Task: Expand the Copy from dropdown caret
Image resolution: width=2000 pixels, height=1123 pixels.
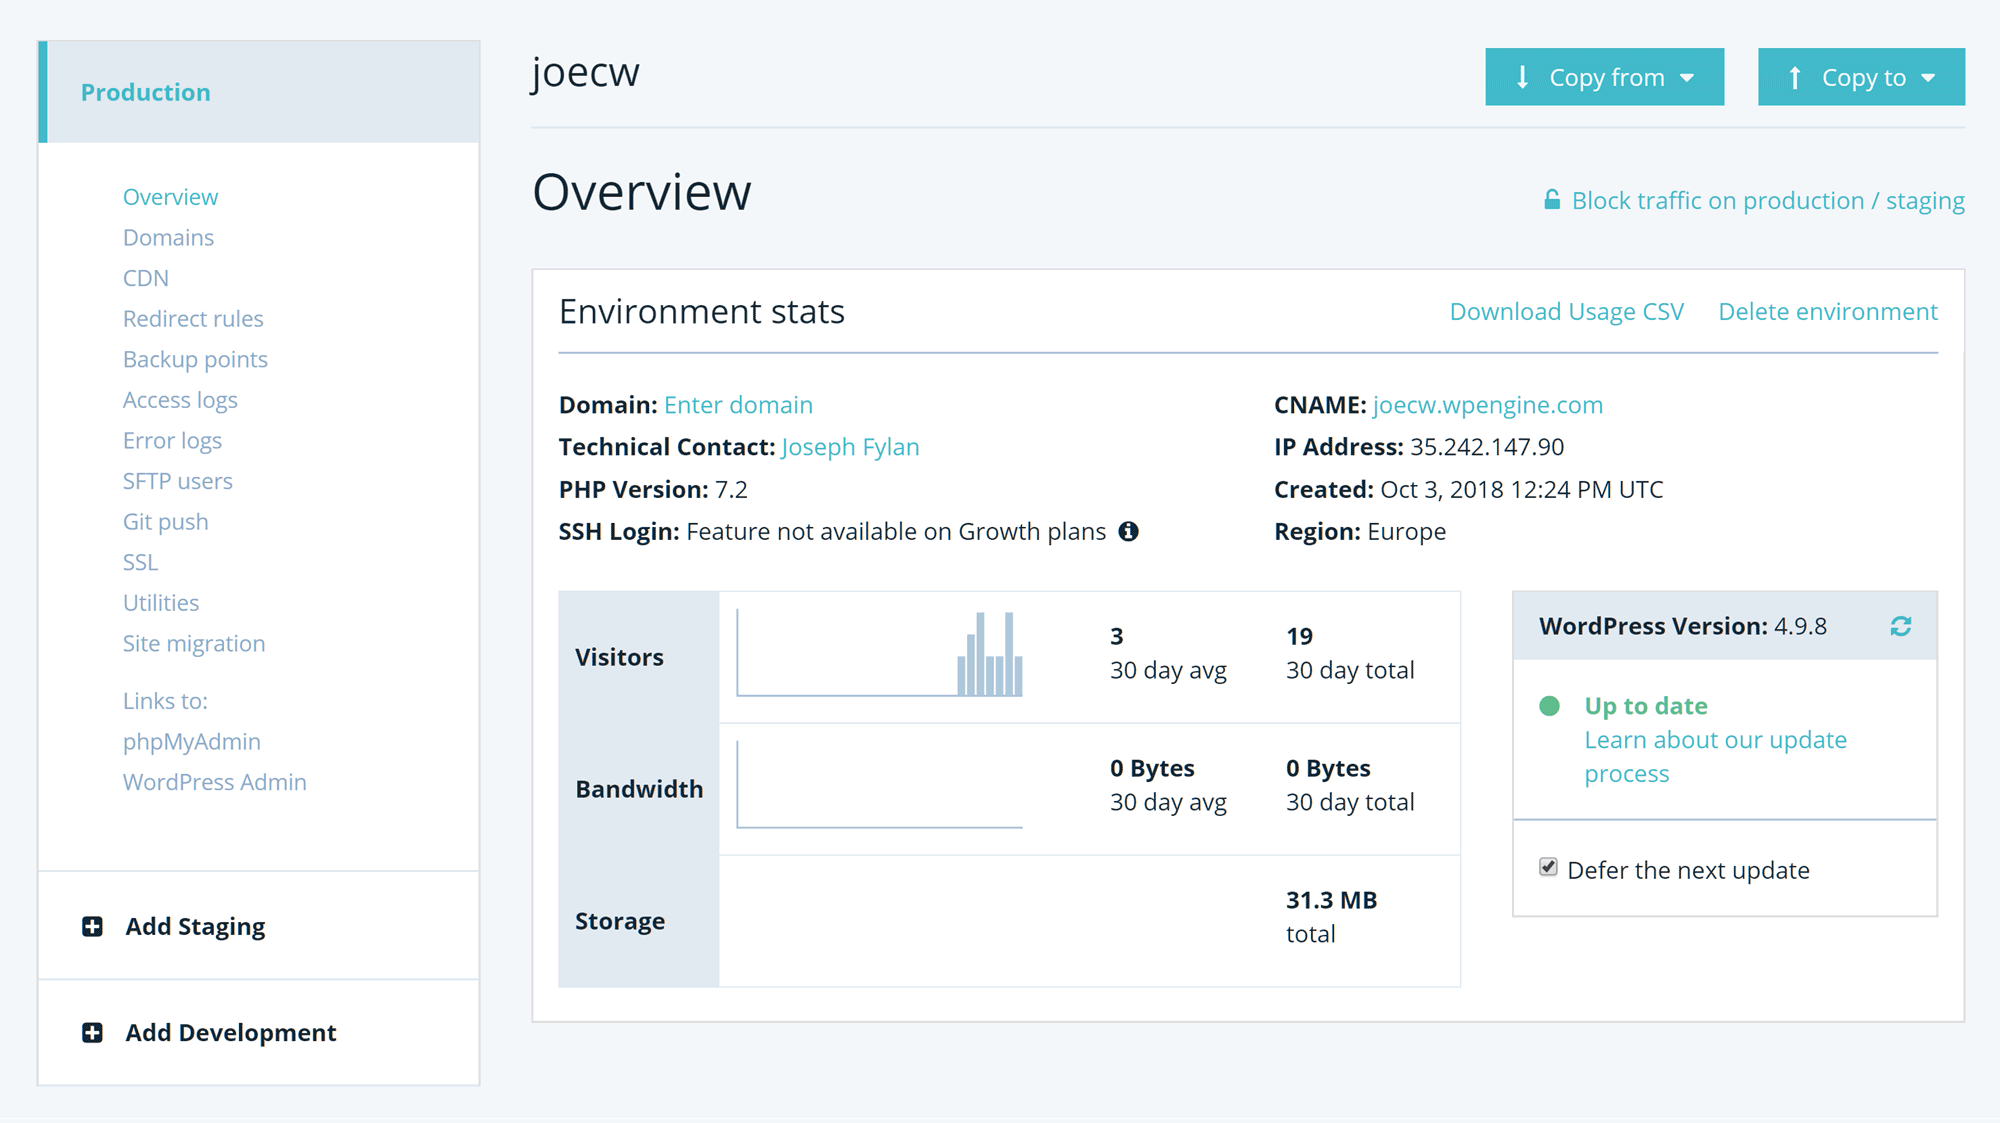Action: click(x=1688, y=78)
